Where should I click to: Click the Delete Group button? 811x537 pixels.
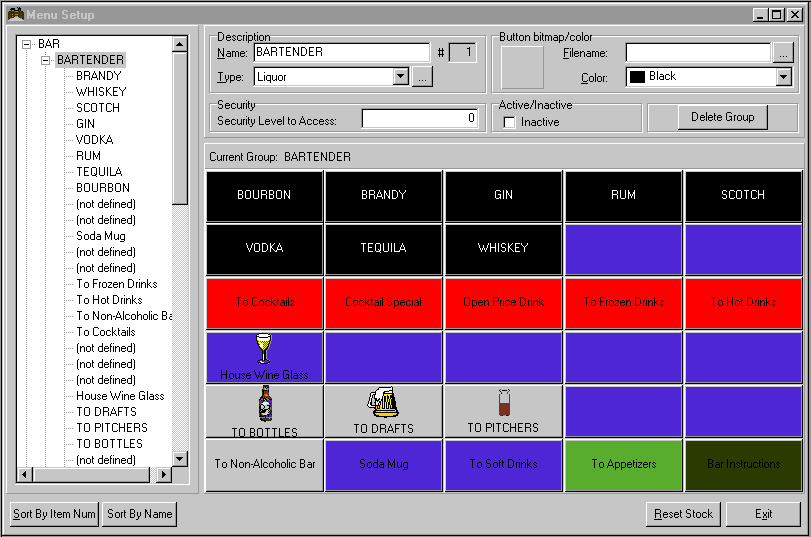(x=722, y=117)
